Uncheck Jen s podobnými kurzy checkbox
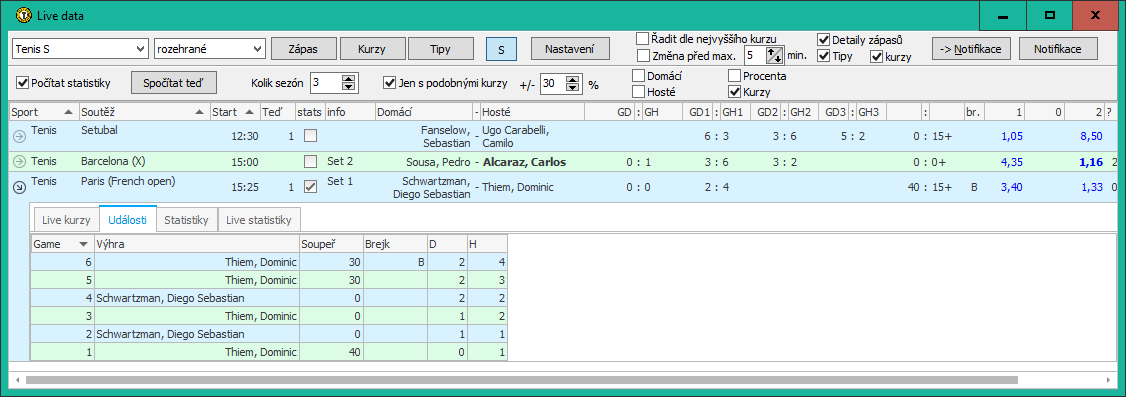This screenshot has height=397, width=1126. pos(390,83)
